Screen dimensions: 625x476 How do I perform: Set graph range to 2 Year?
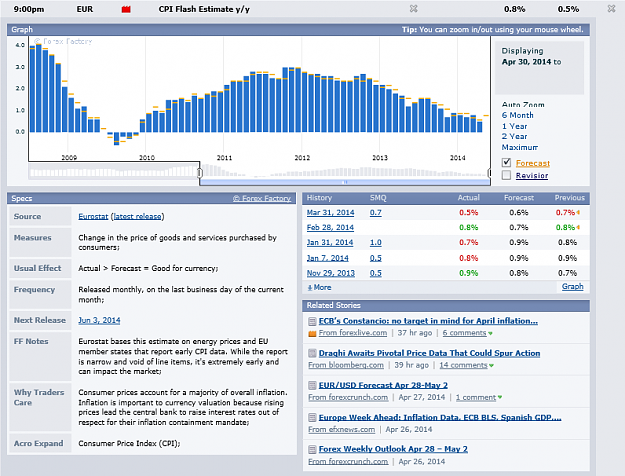click(x=514, y=136)
